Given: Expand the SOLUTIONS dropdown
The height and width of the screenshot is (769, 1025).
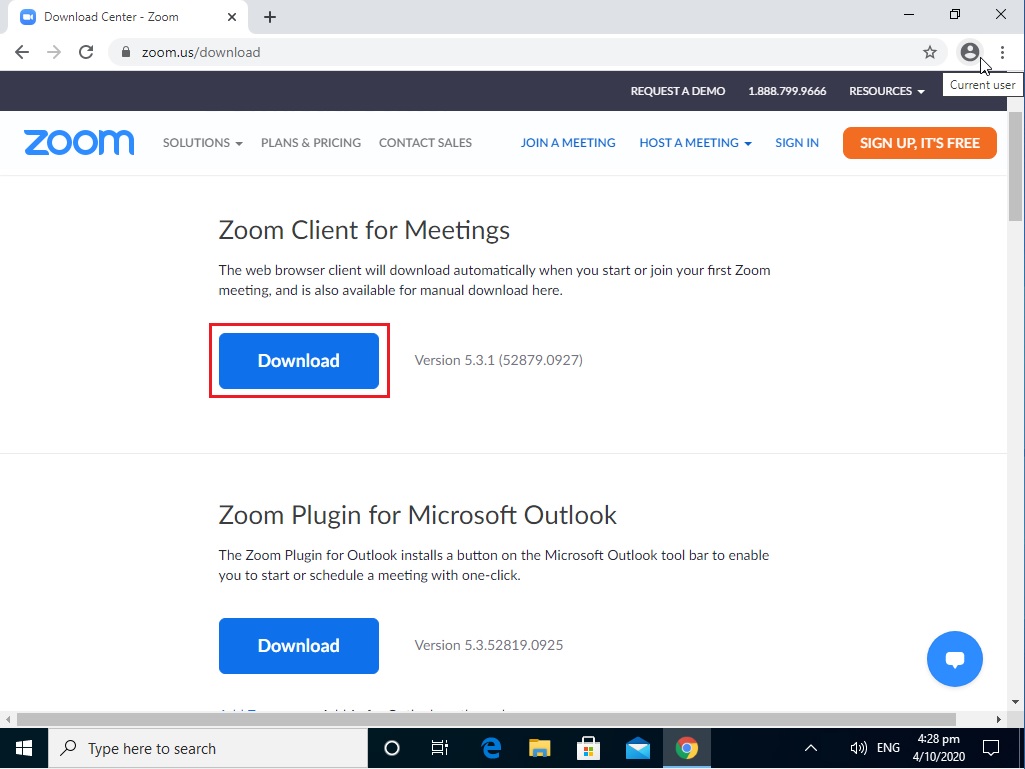Looking at the screenshot, I should click(x=203, y=143).
